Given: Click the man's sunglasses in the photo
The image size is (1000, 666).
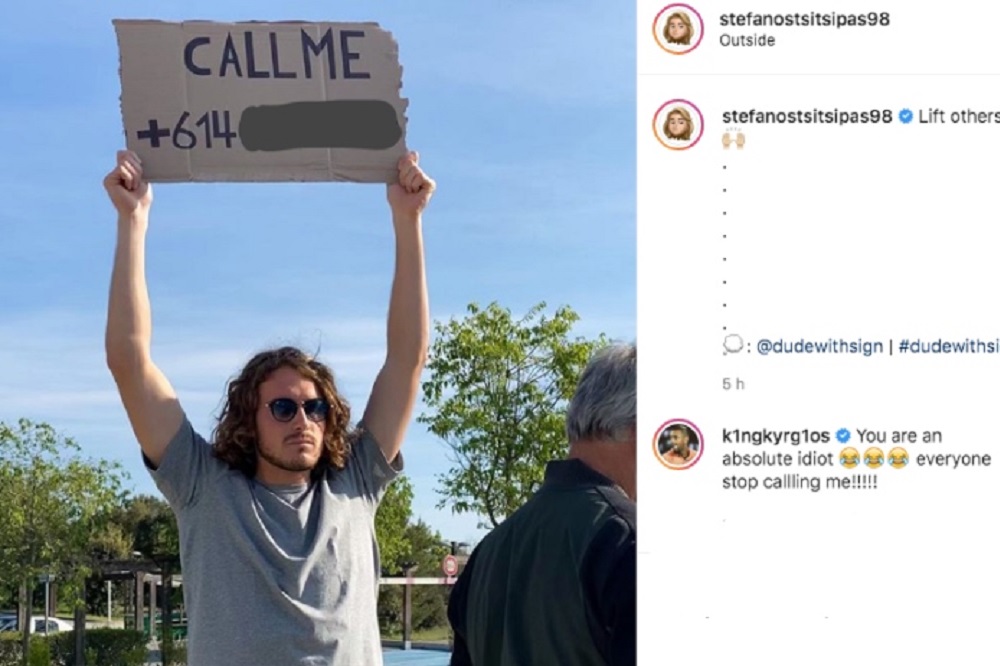Looking at the screenshot, I should tap(297, 410).
